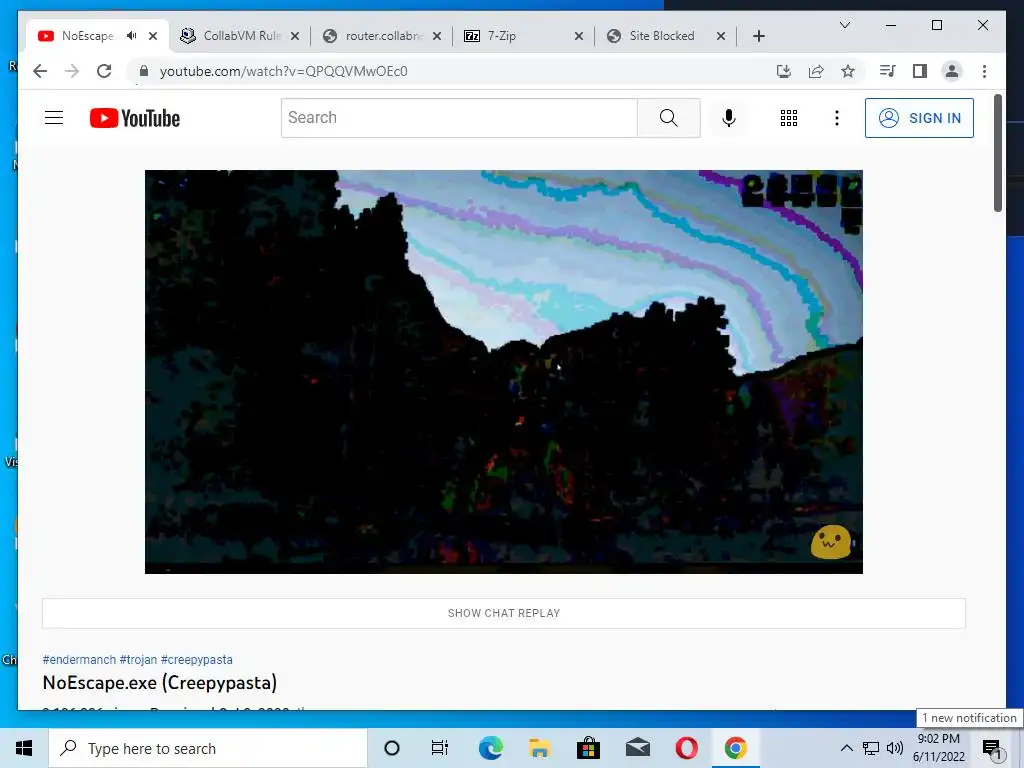Launch Opera from taskbar
Image resolution: width=1024 pixels, height=768 pixels.
click(x=686, y=748)
